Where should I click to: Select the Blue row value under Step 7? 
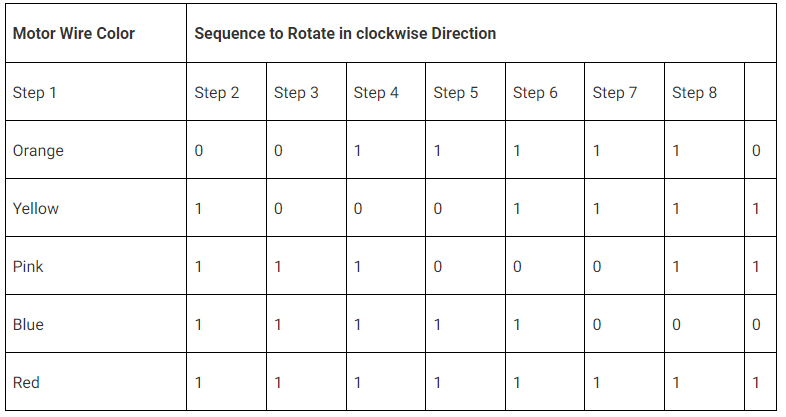click(x=597, y=325)
